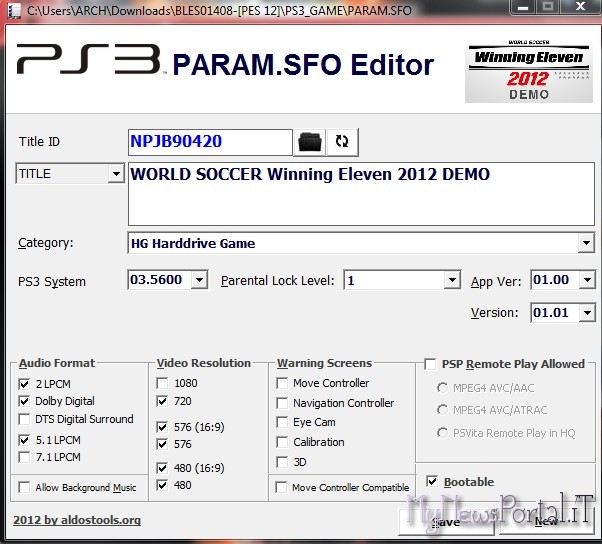Image resolution: width=602 pixels, height=544 pixels.
Task: Choose PSVita Remote Play in HQ
Action: 442,433
